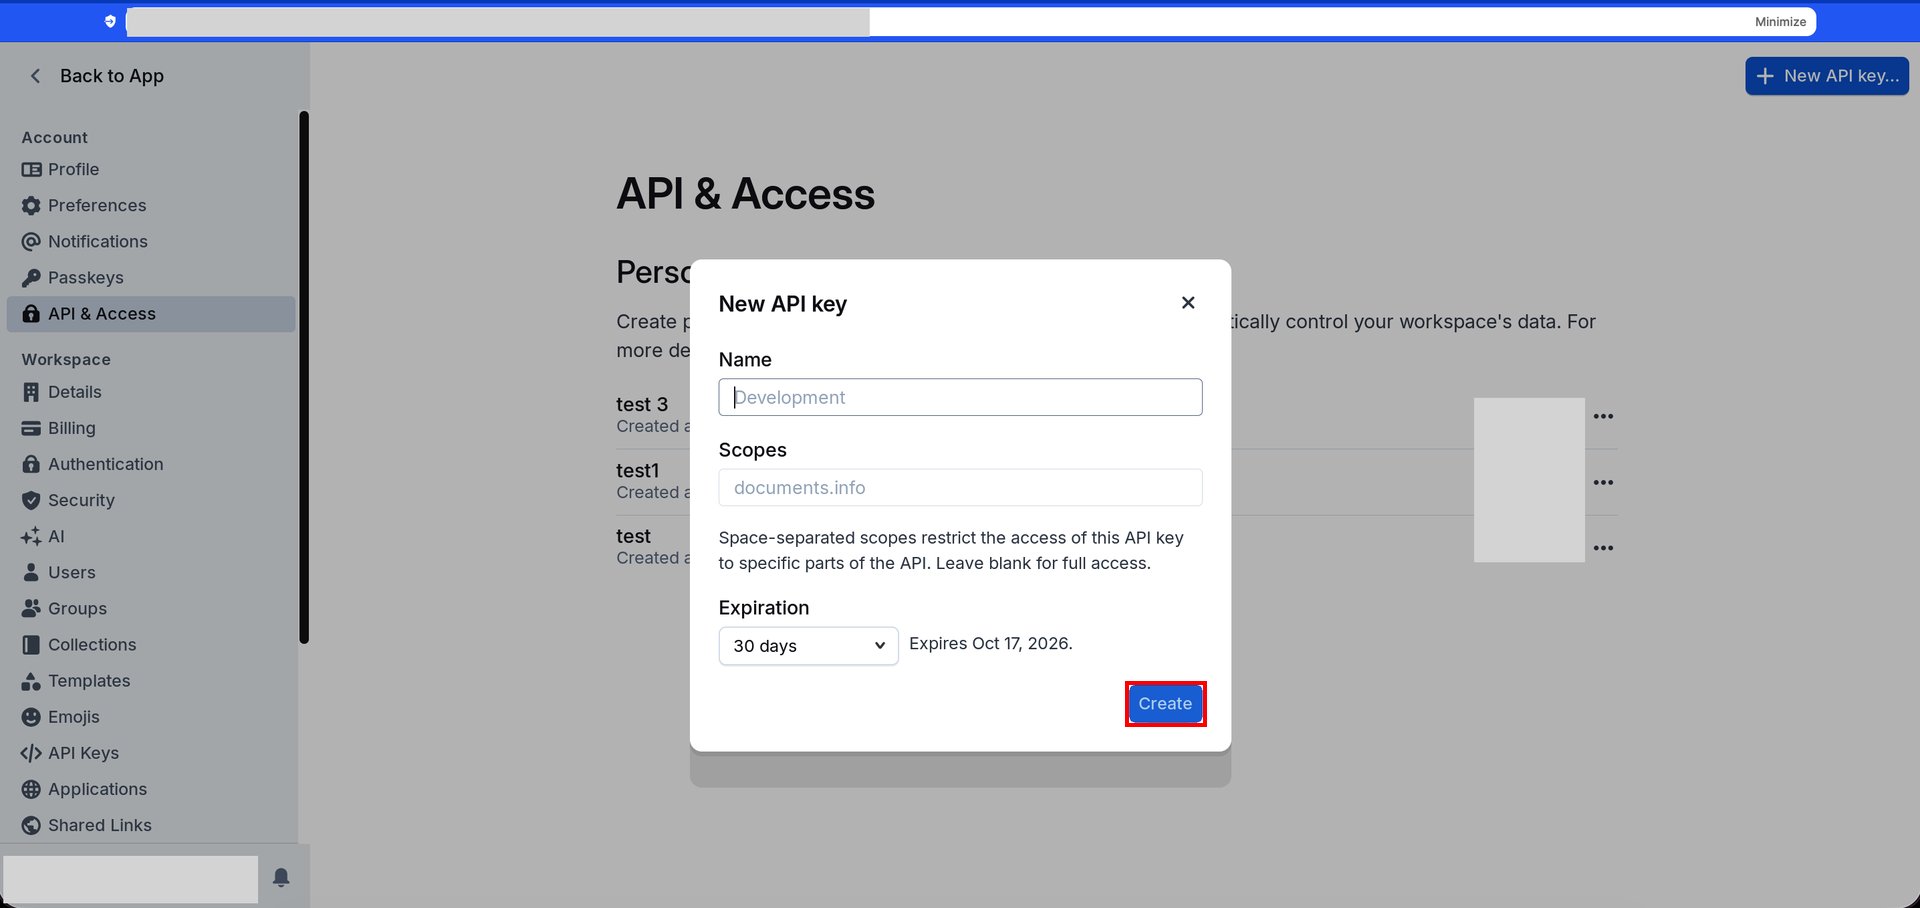Click the Preferences gear icon
The width and height of the screenshot is (1920, 908).
coord(31,206)
